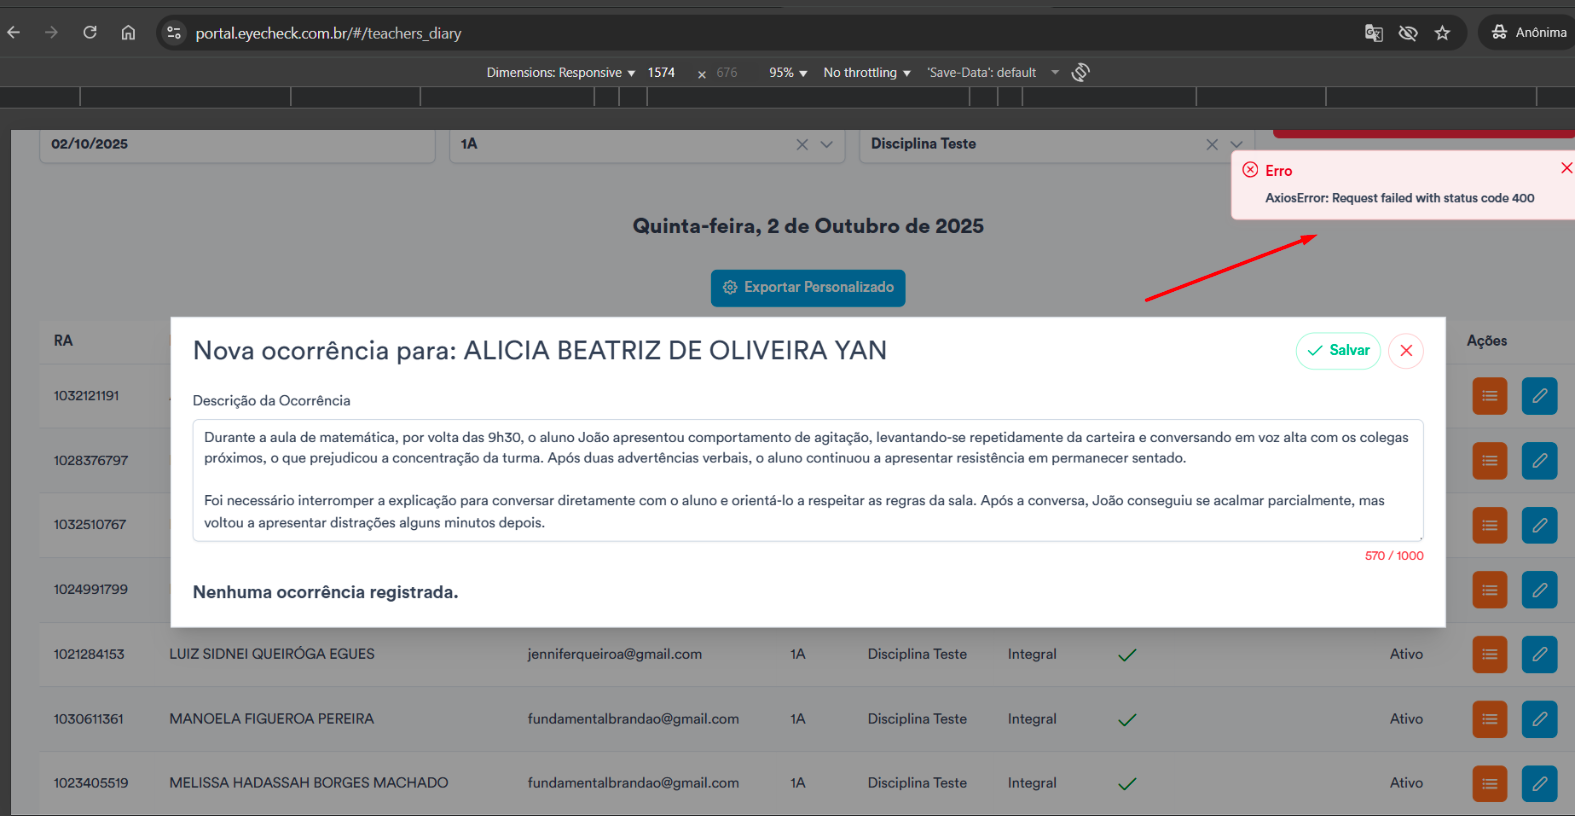The height and width of the screenshot is (816, 1575).
Task: Close the Erro notification toast
Action: click(1566, 168)
